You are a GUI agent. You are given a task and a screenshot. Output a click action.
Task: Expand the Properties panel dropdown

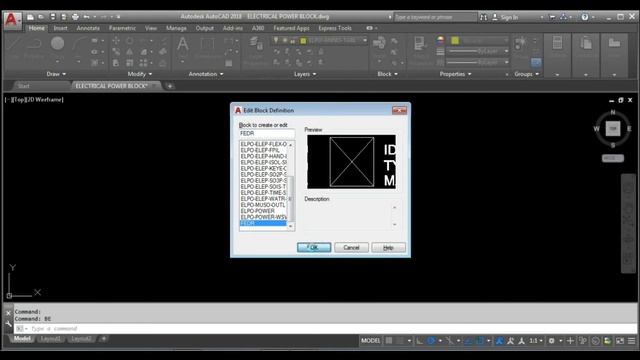coord(455,74)
